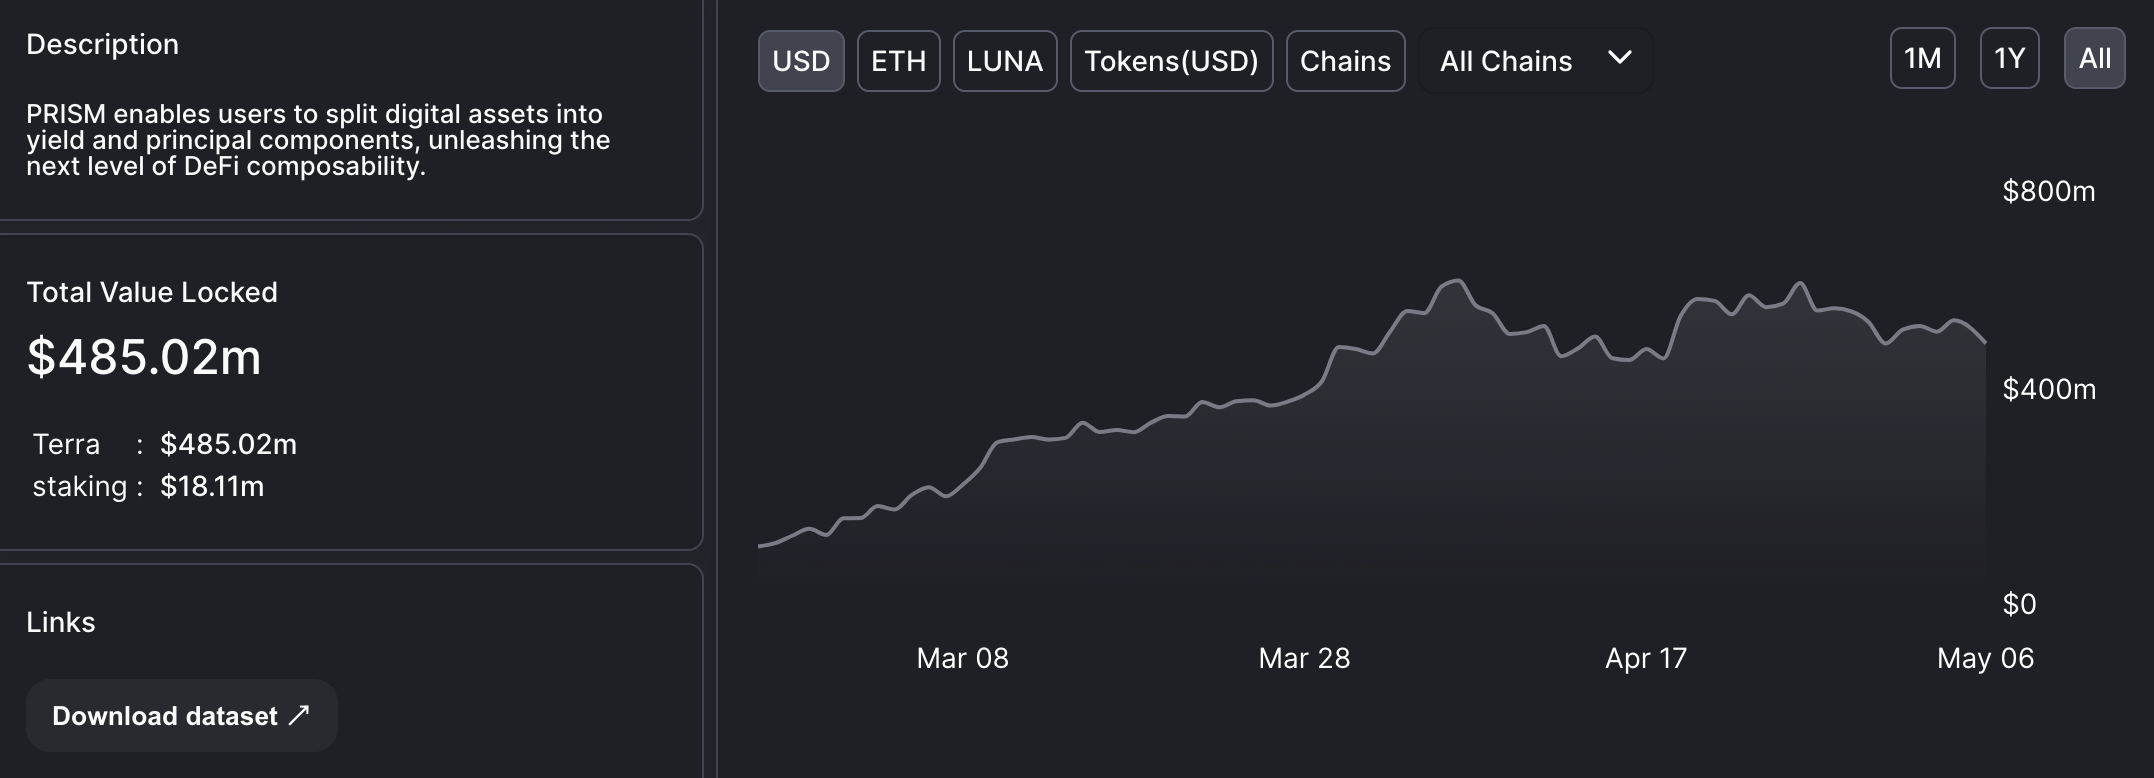Image resolution: width=2154 pixels, height=778 pixels.
Task: Set chart range to 1M
Action: point(1922,58)
